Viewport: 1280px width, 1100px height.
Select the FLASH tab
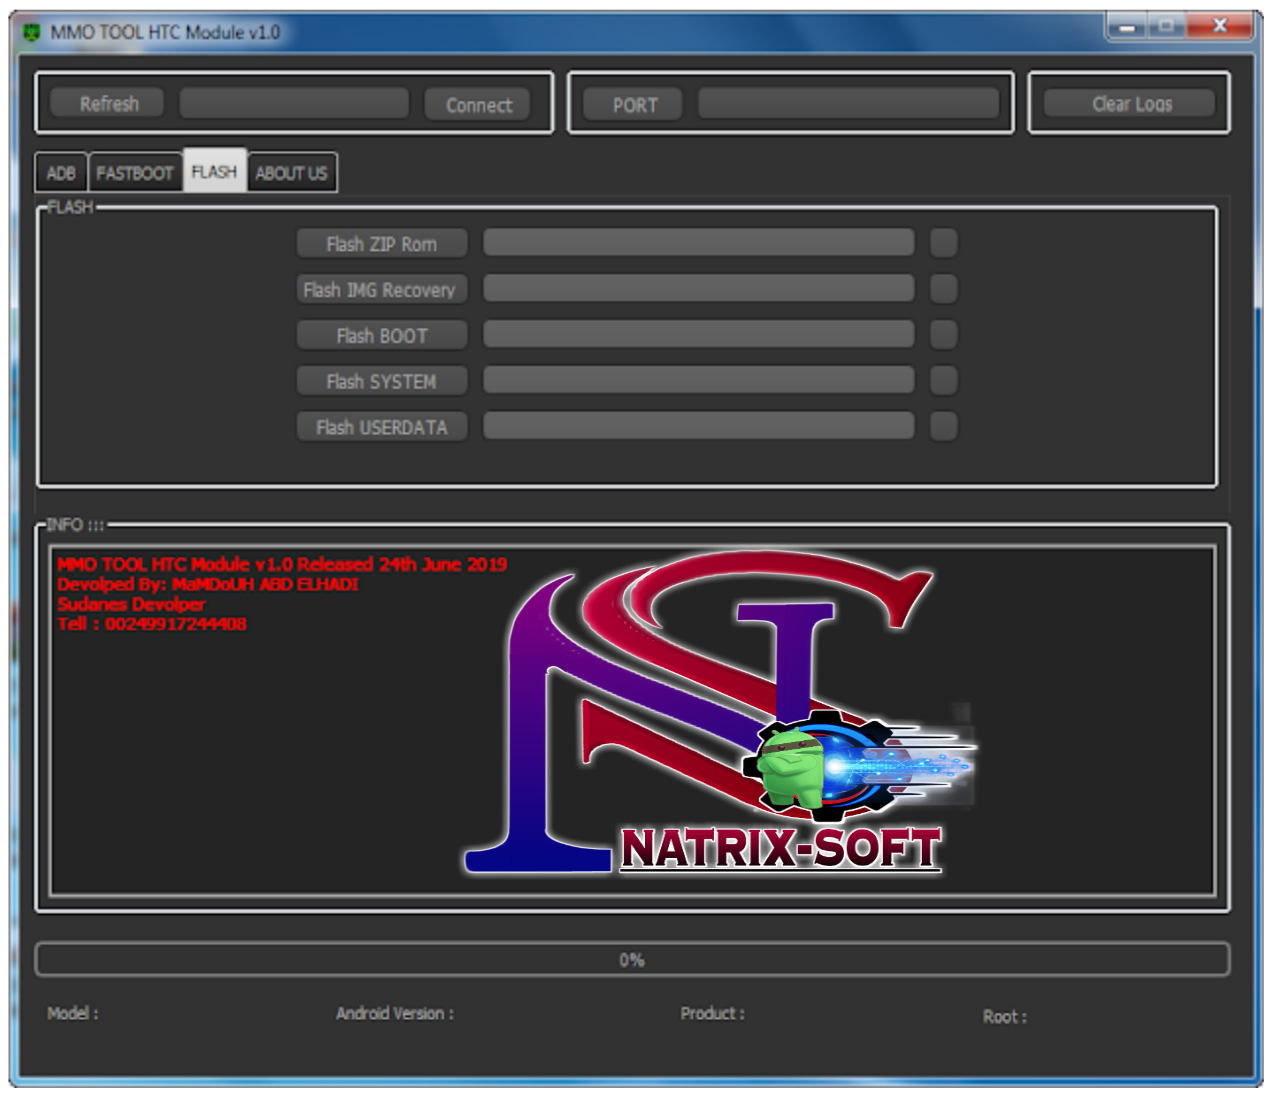[x=214, y=172]
